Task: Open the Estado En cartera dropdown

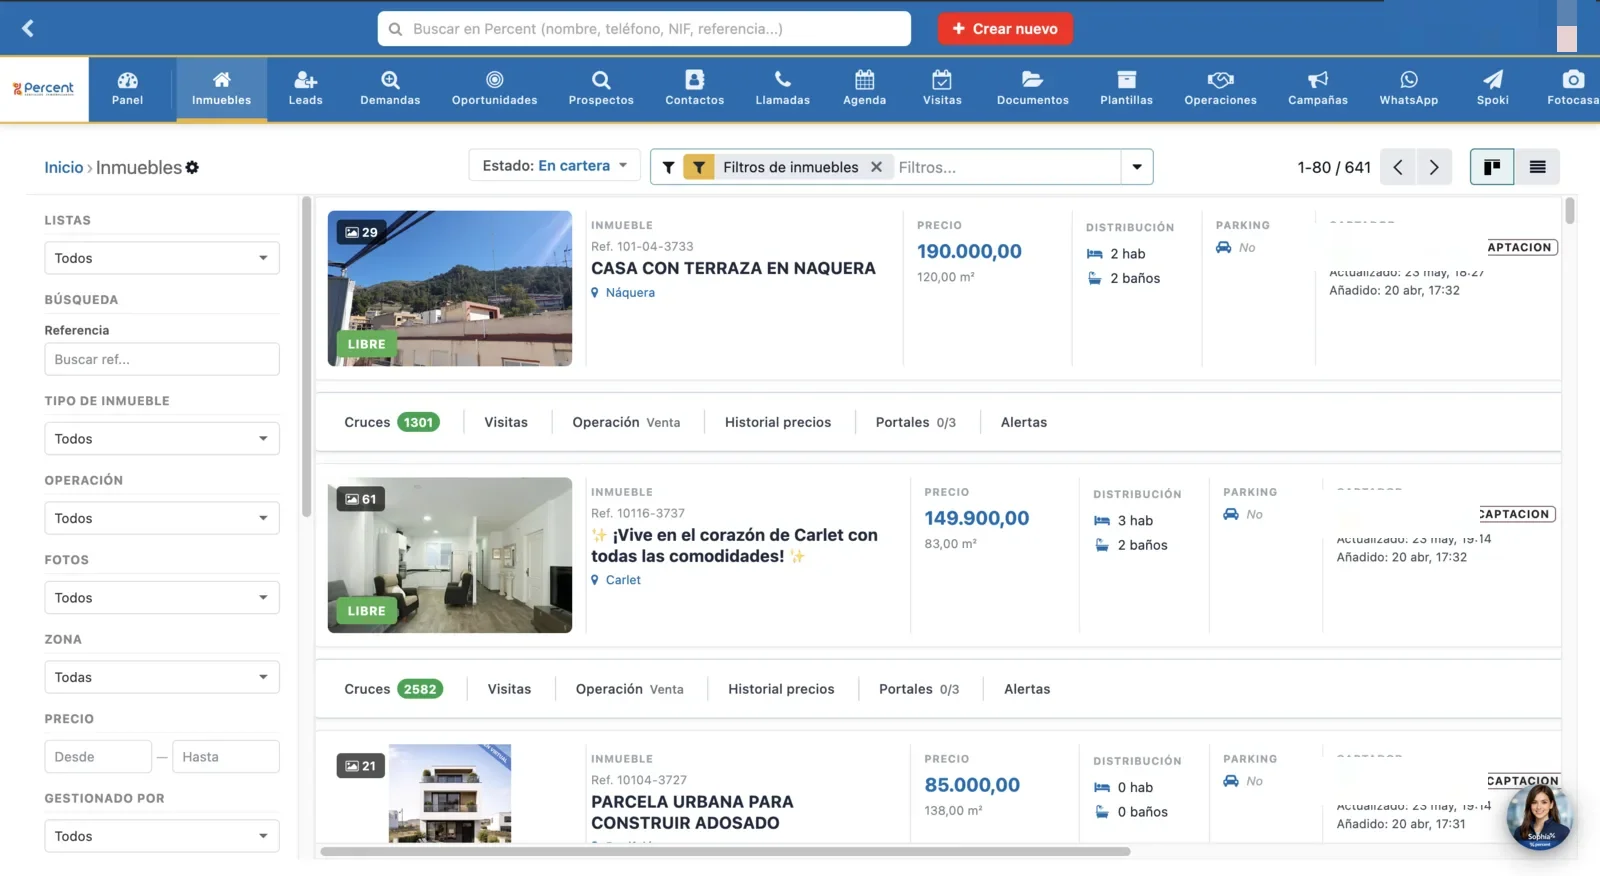Action: [x=554, y=166]
